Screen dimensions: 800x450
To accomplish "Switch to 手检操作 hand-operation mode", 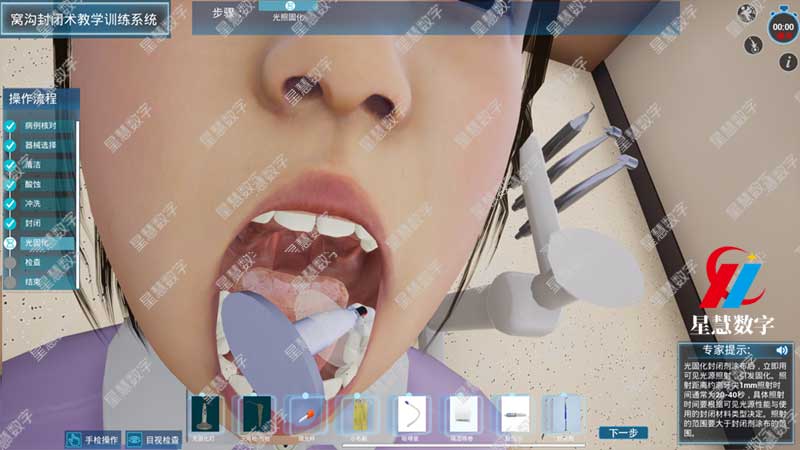I will coord(93,439).
